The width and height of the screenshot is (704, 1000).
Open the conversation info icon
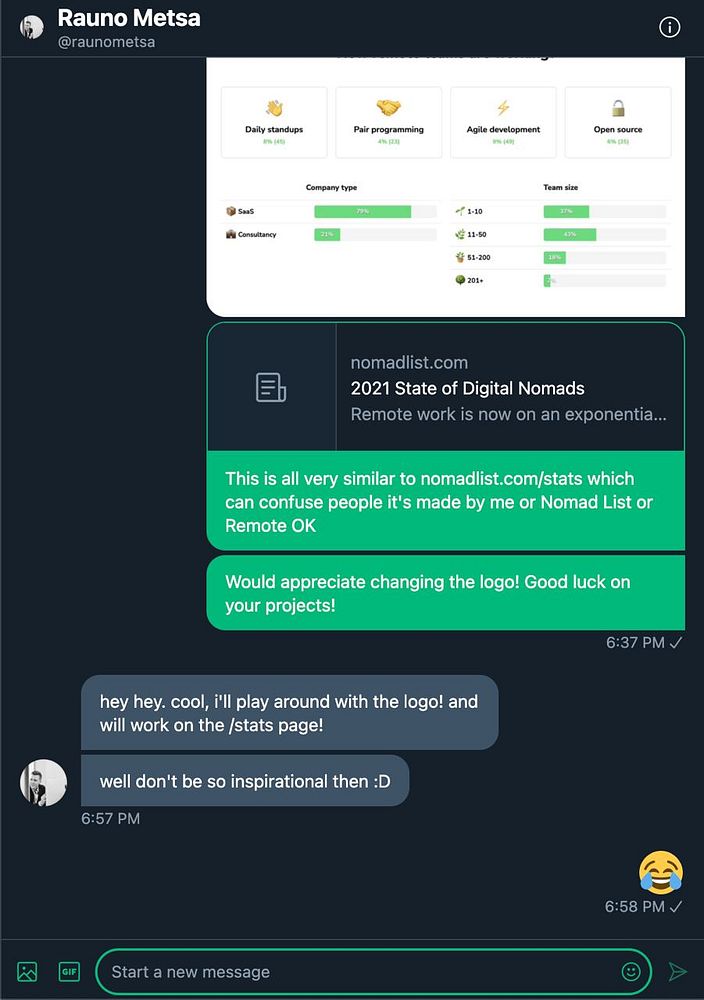click(669, 27)
